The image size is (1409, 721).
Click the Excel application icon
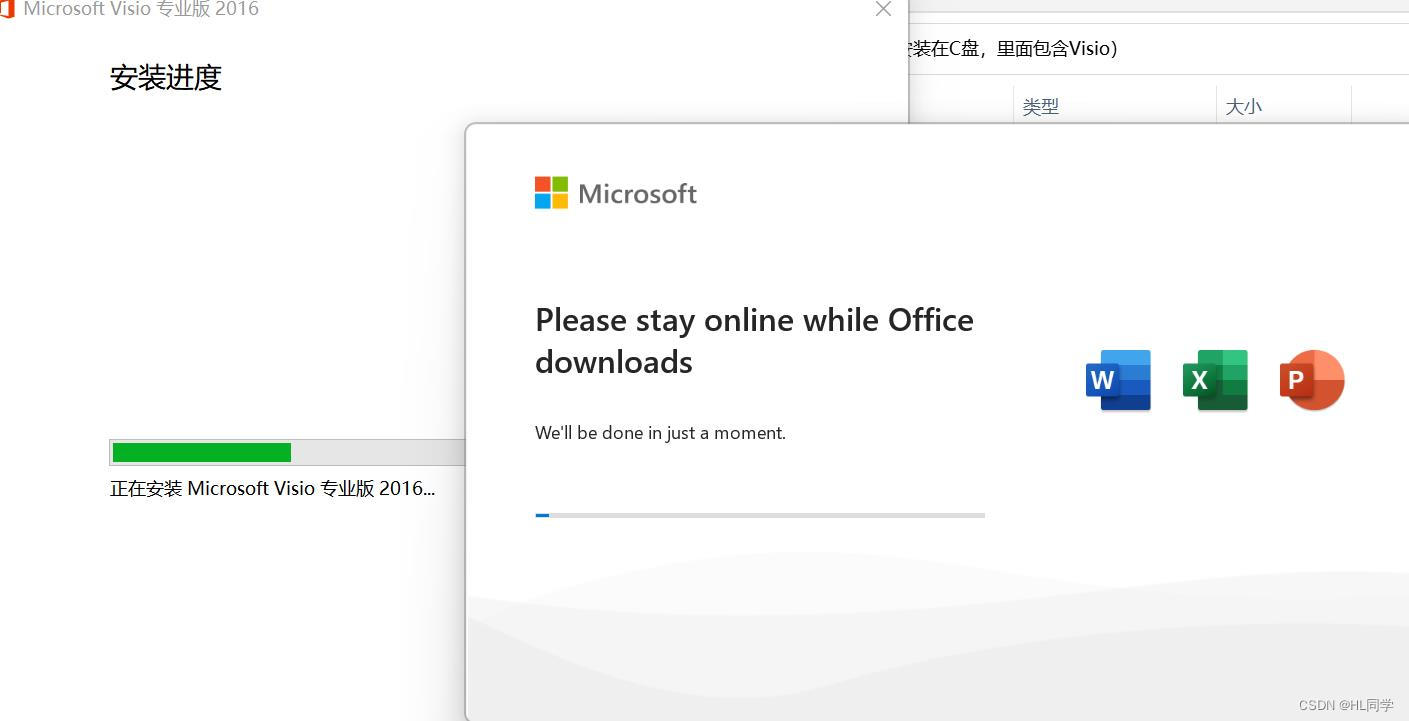tap(1215, 380)
